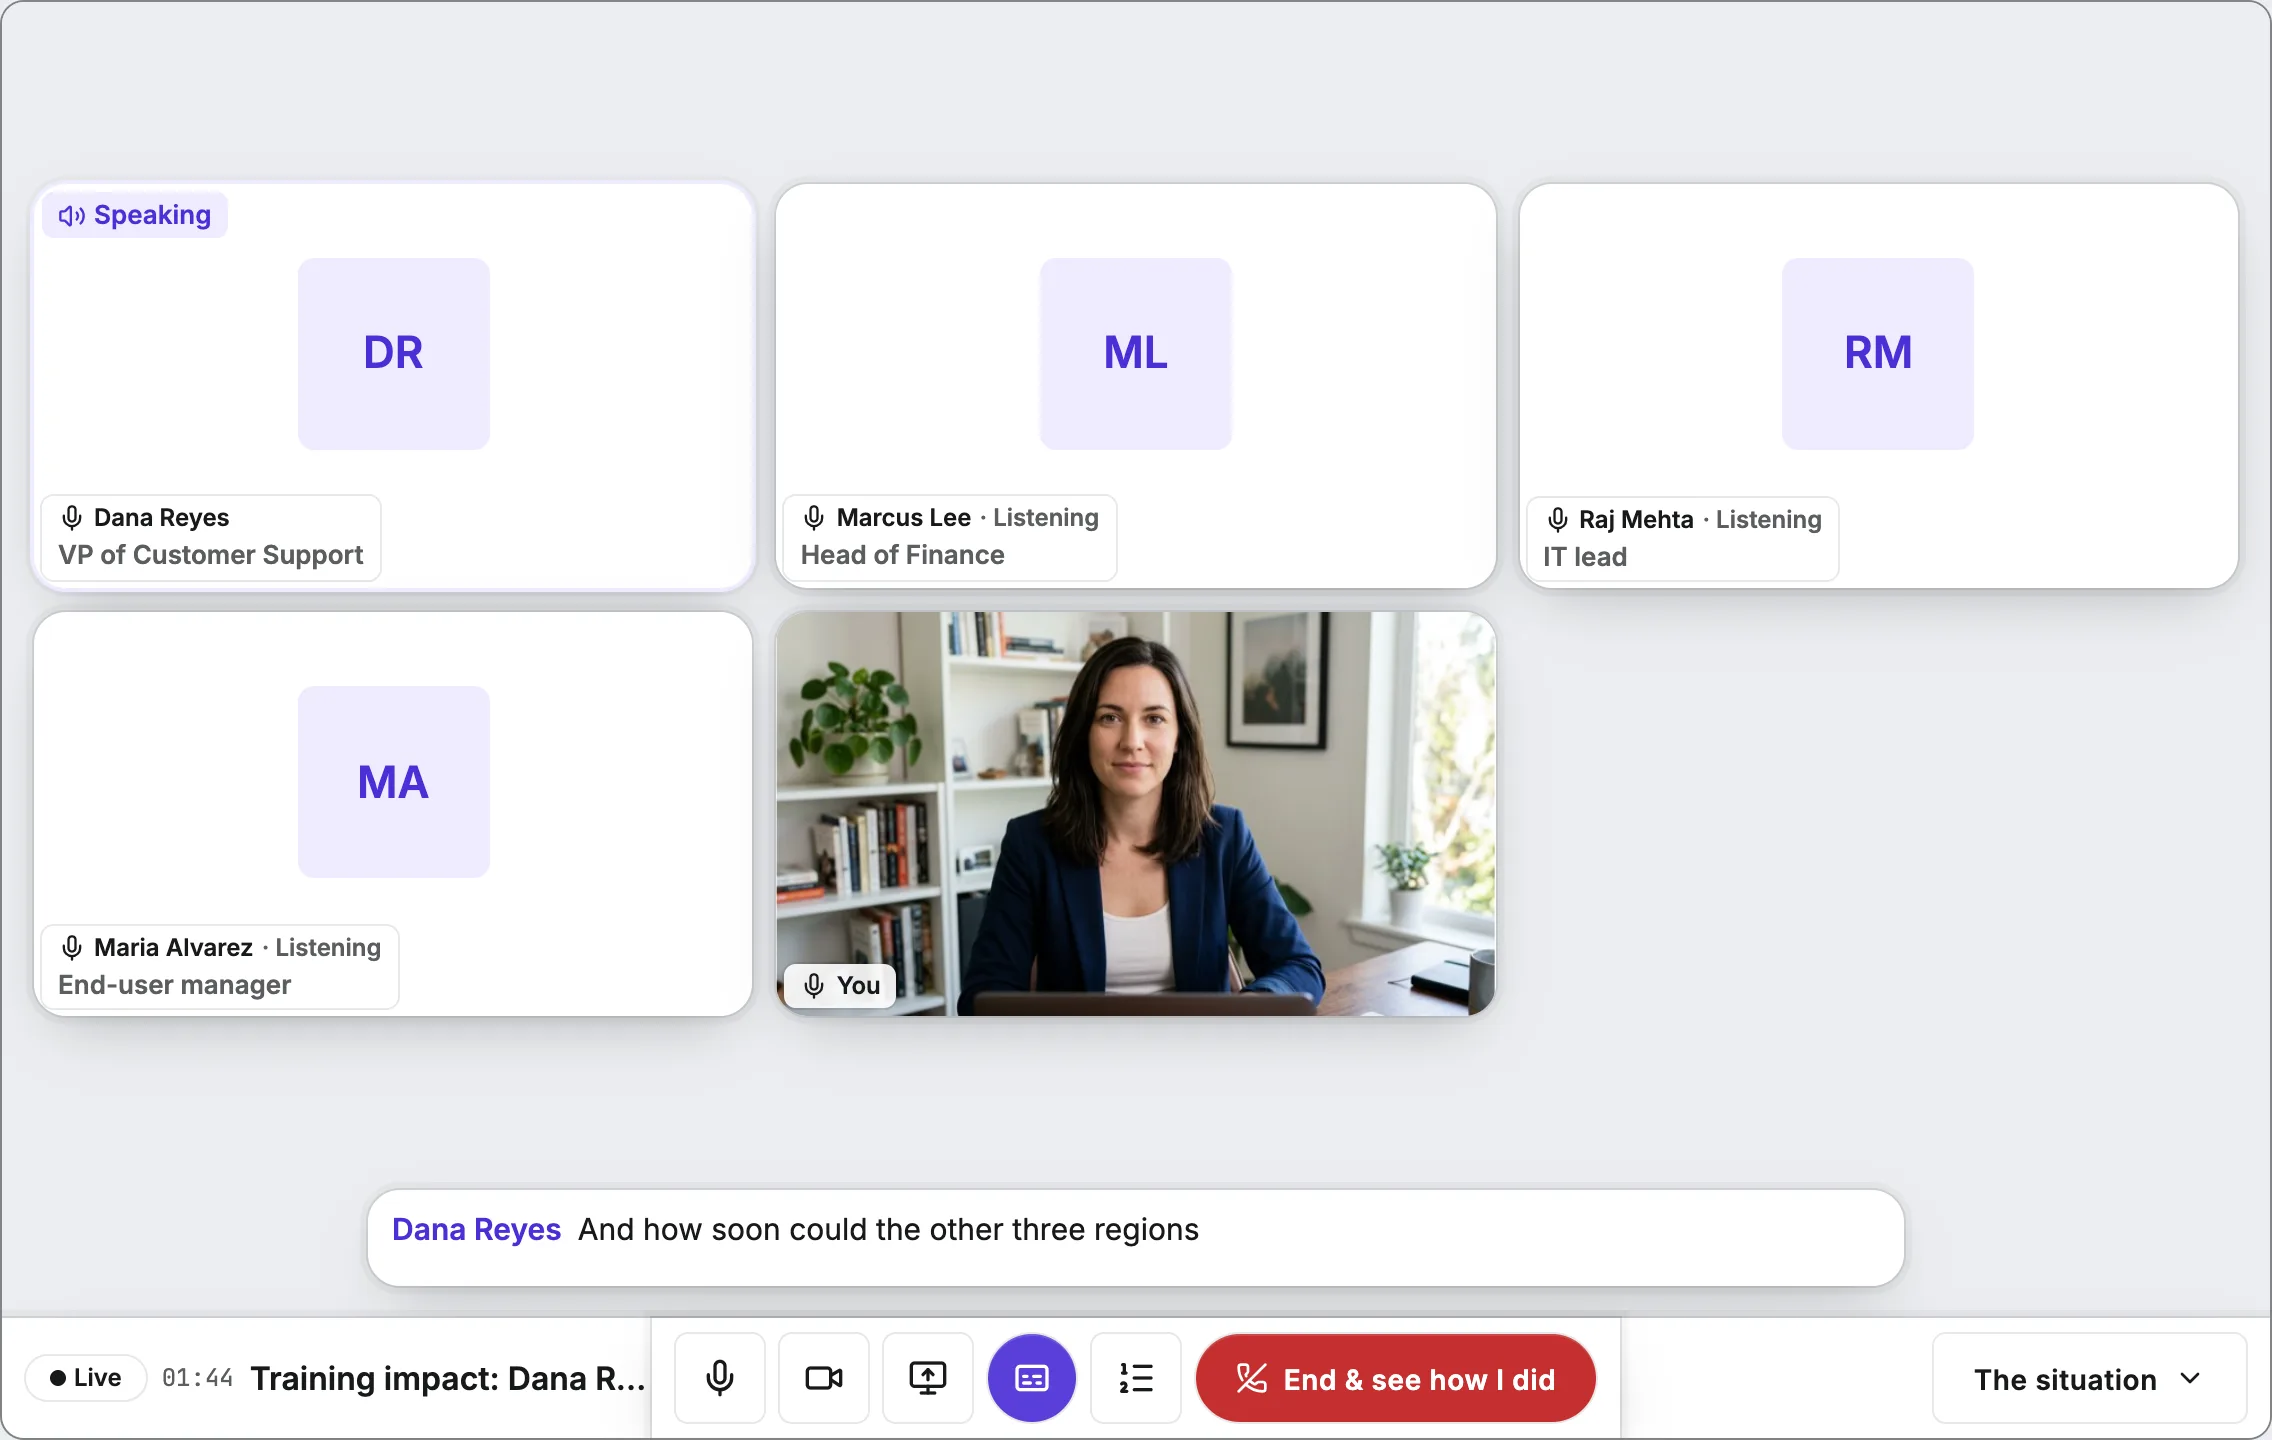The width and height of the screenshot is (2272, 1440).
Task: Click mic icon beside Marcus Lee name
Action: (x=814, y=517)
